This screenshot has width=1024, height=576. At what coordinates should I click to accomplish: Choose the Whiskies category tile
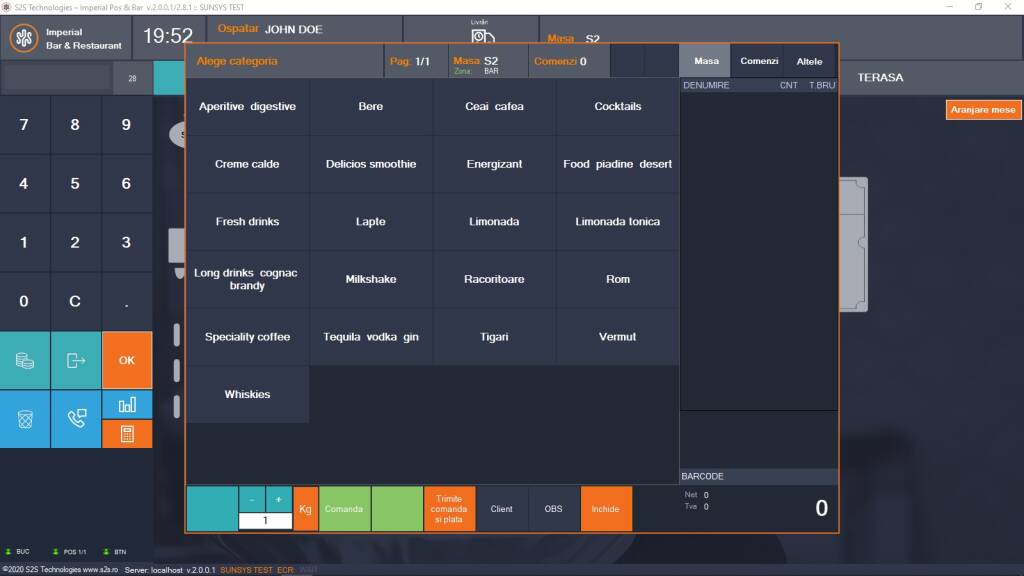(x=247, y=395)
